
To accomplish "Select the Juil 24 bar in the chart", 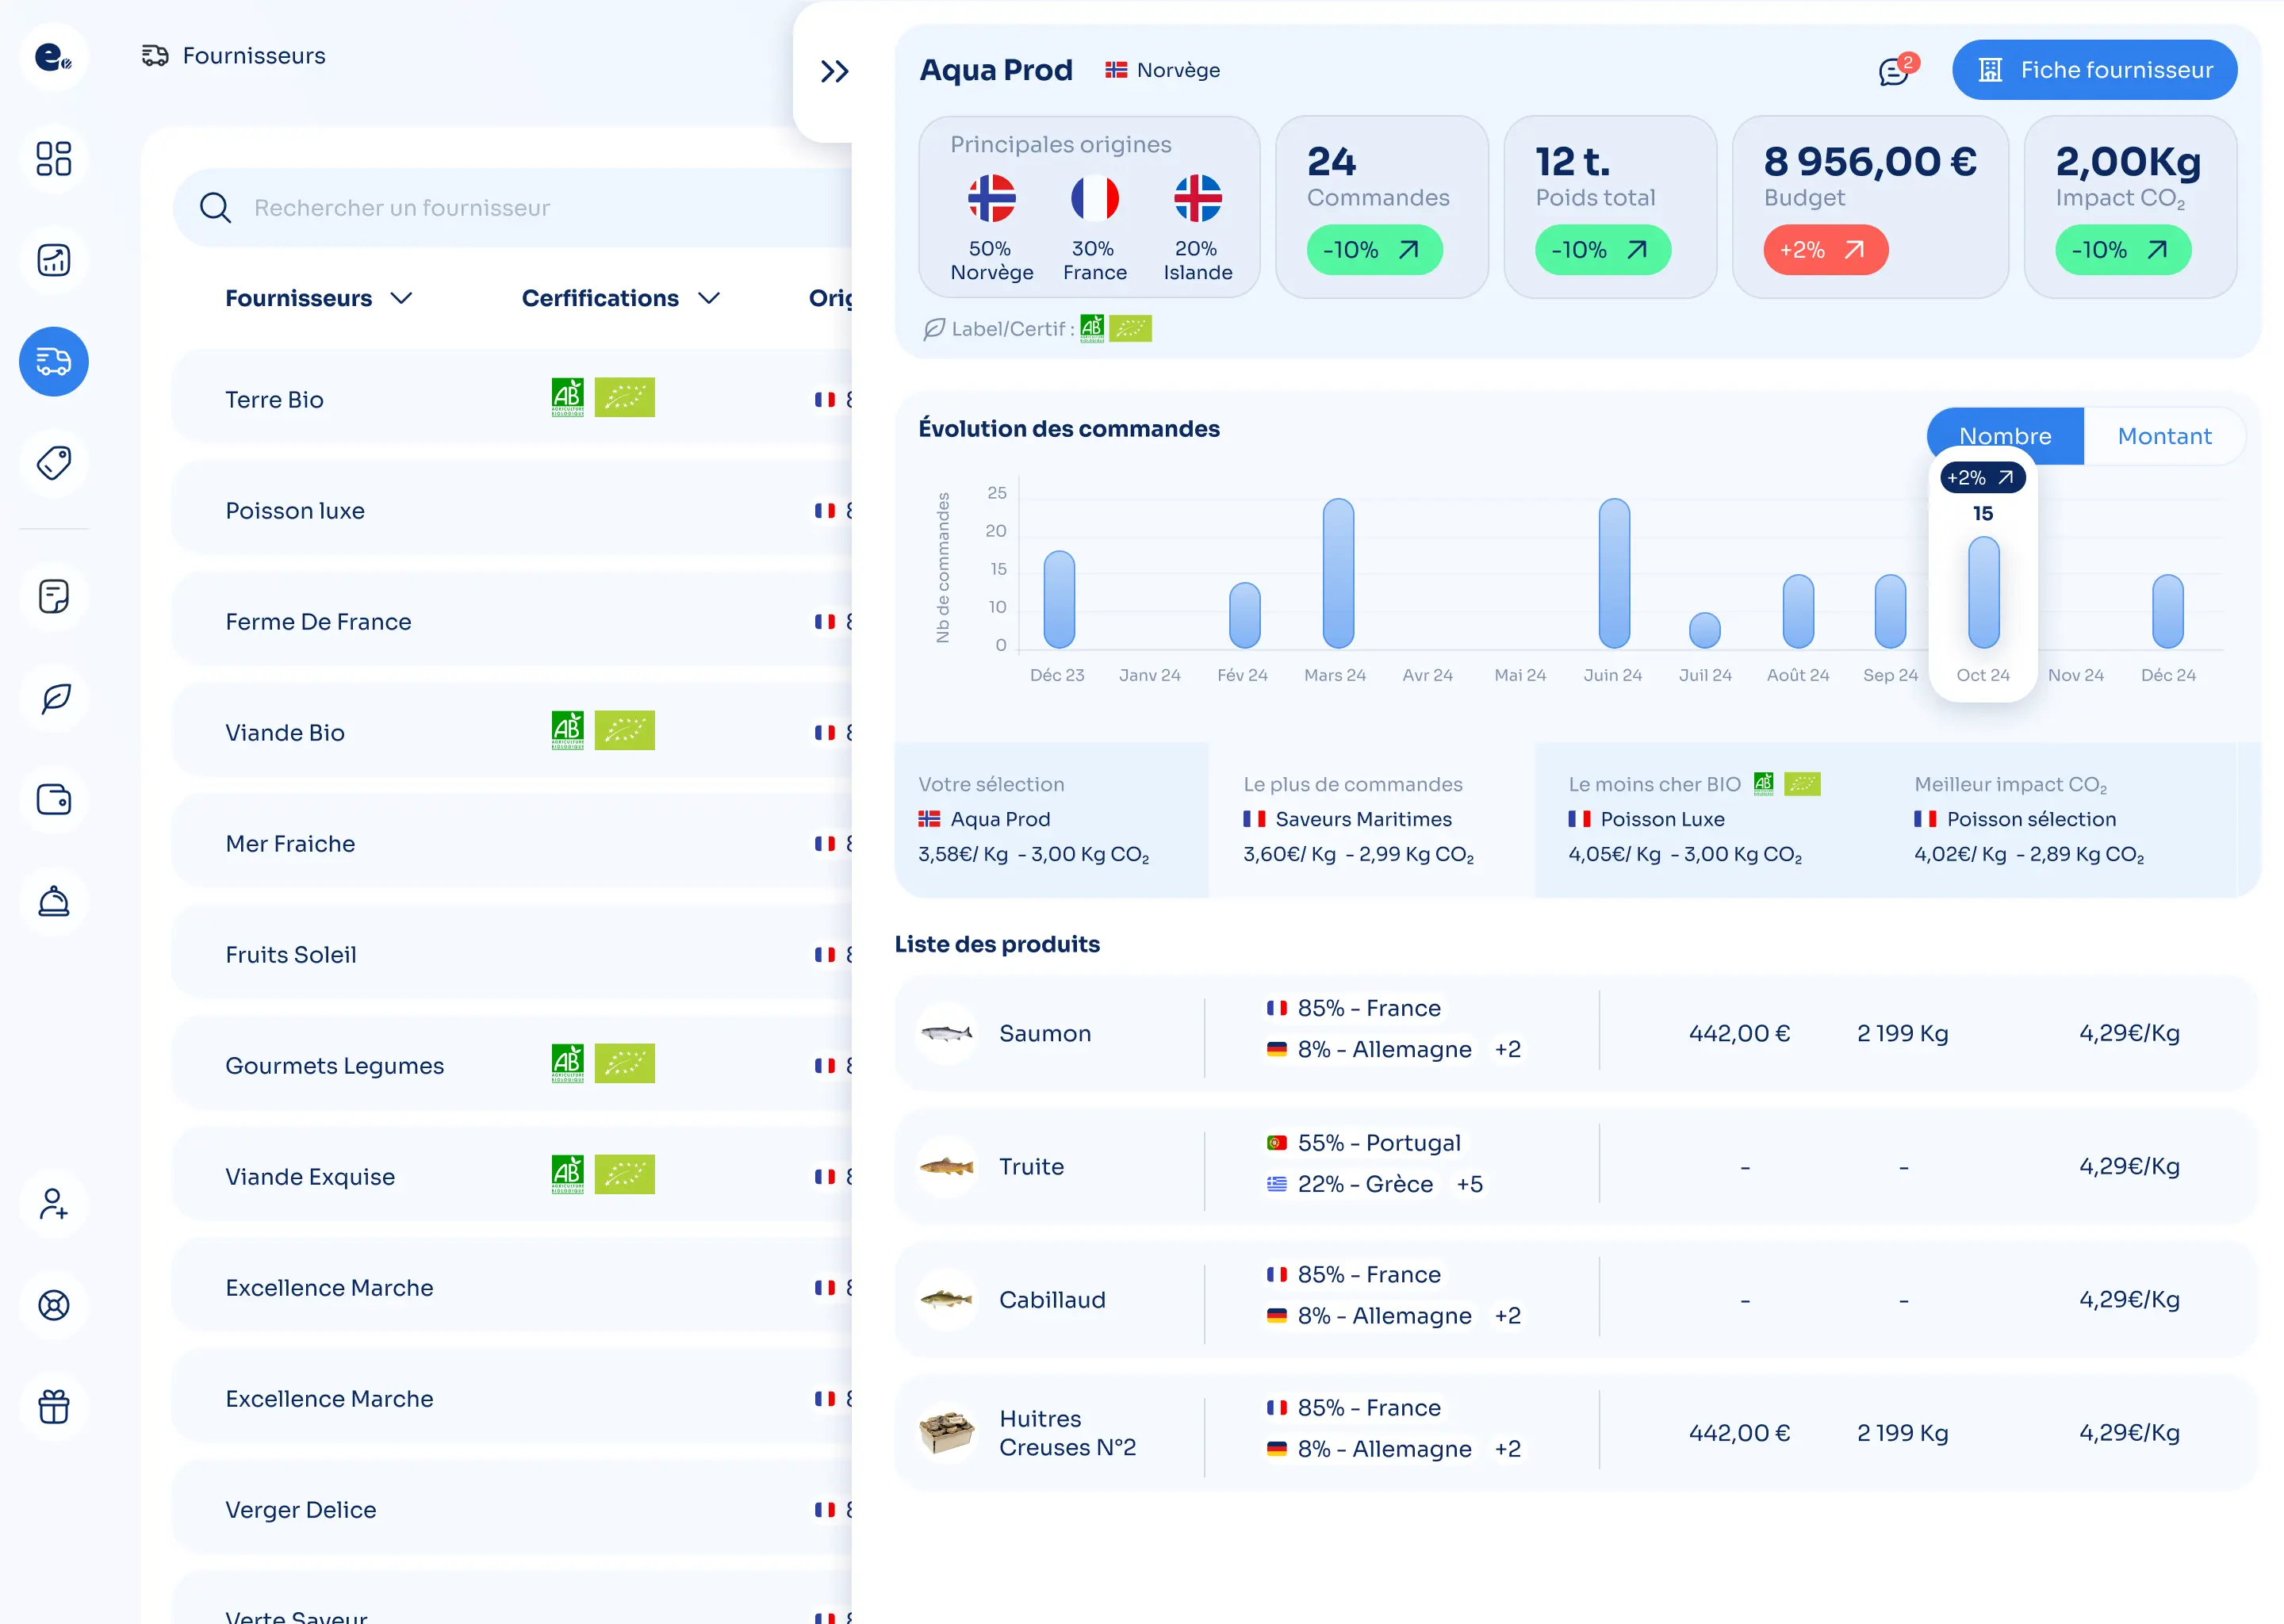I will coord(1704,630).
